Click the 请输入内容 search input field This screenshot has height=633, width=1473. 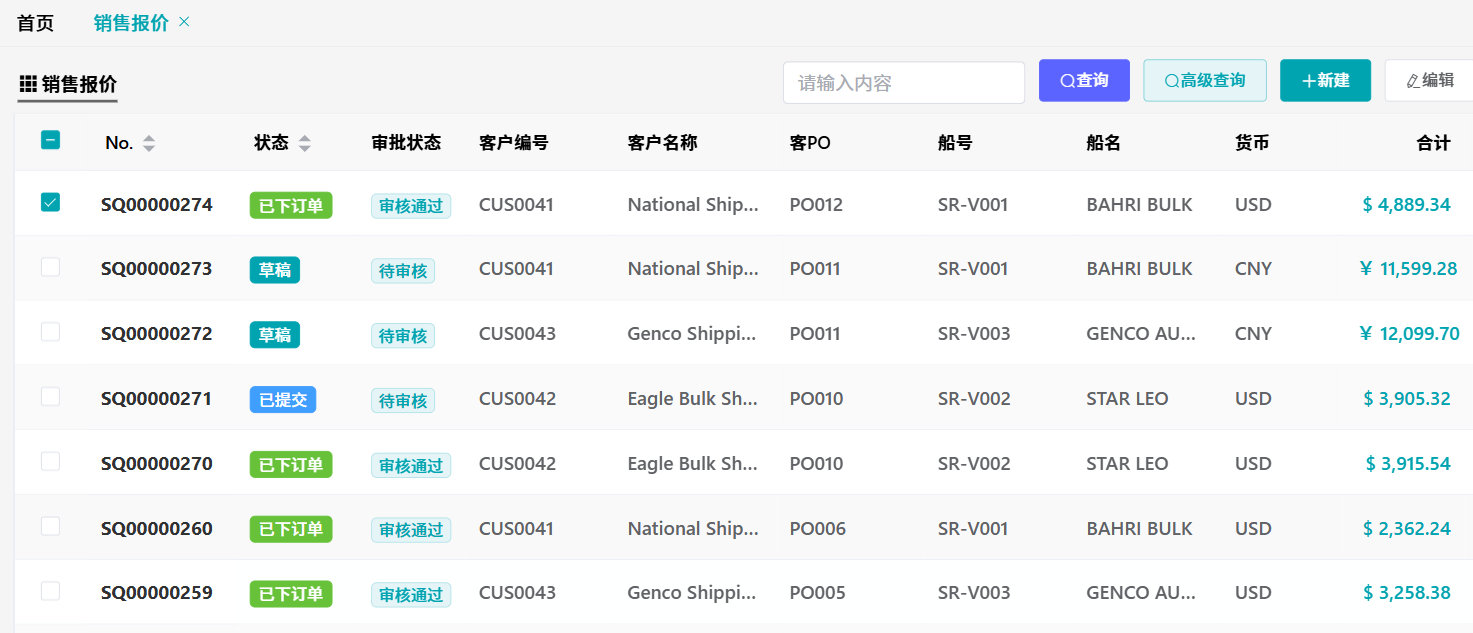pyautogui.click(x=903, y=83)
